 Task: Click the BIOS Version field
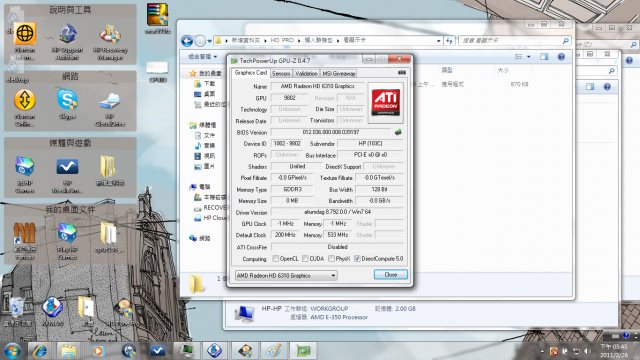331,132
